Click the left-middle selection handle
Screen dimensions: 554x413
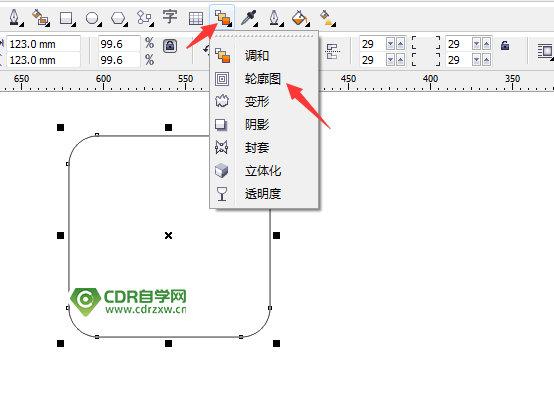tap(60, 235)
